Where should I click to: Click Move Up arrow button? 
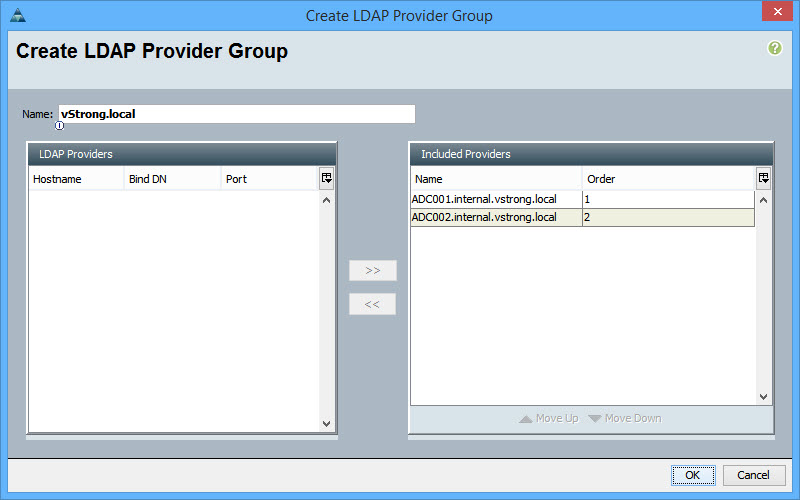(x=548, y=418)
